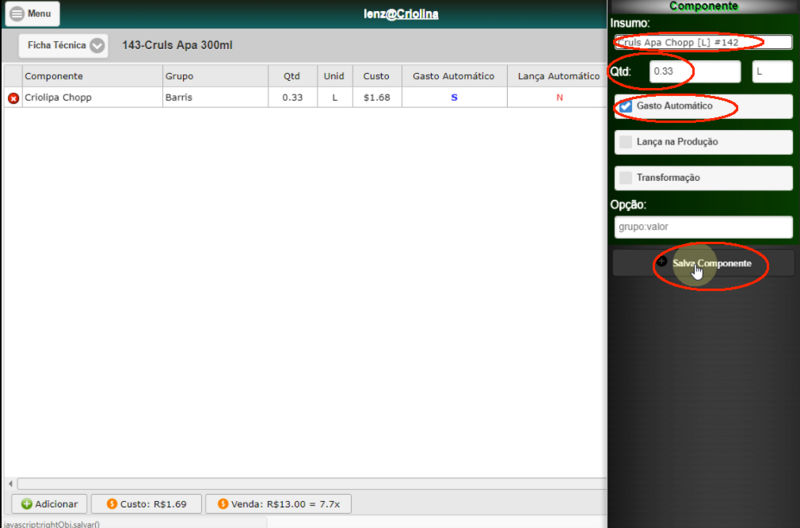Click the Insumo input field

pyautogui.click(x=703, y=42)
